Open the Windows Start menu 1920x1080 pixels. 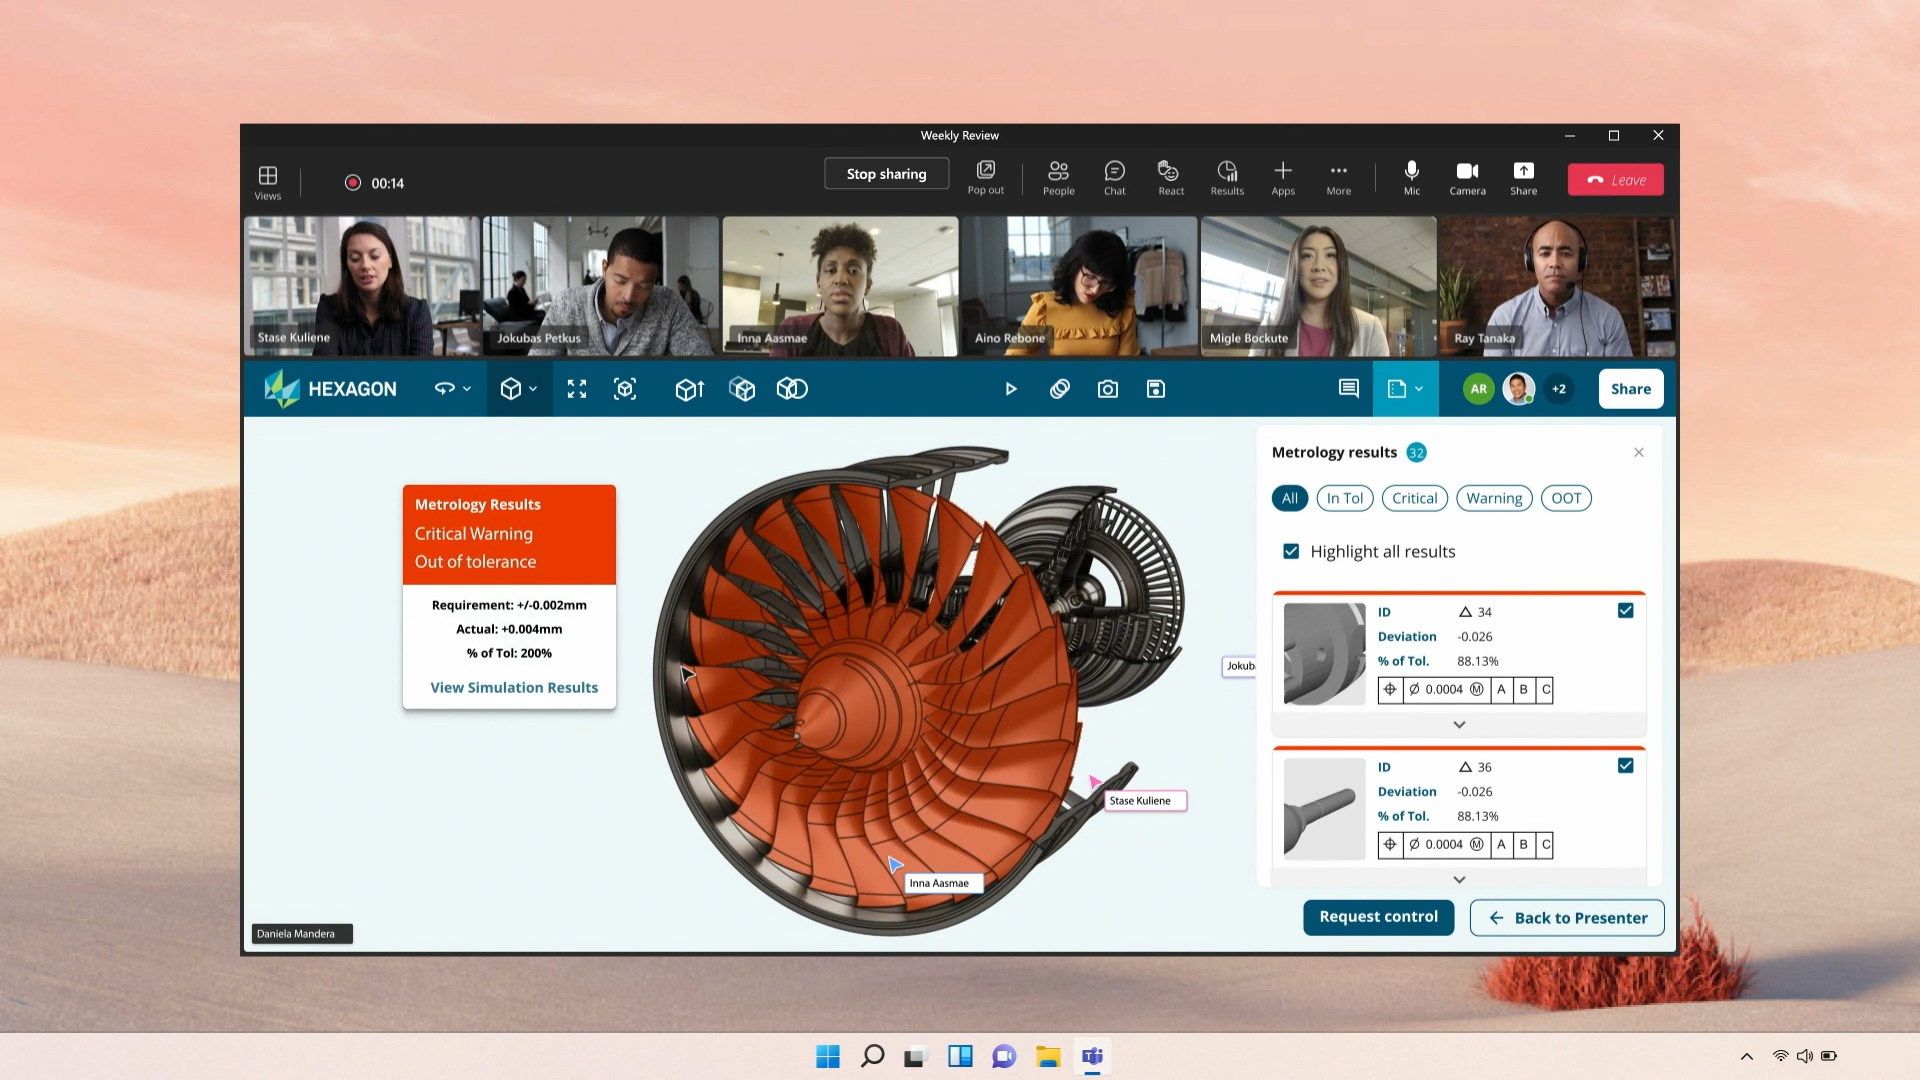click(828, 1056)
